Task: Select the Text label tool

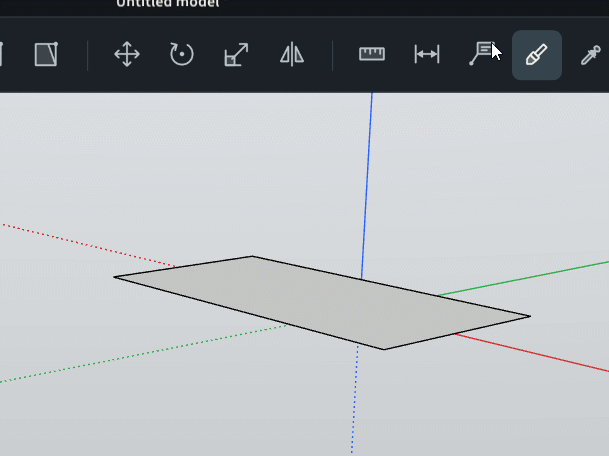Action: 482,54
